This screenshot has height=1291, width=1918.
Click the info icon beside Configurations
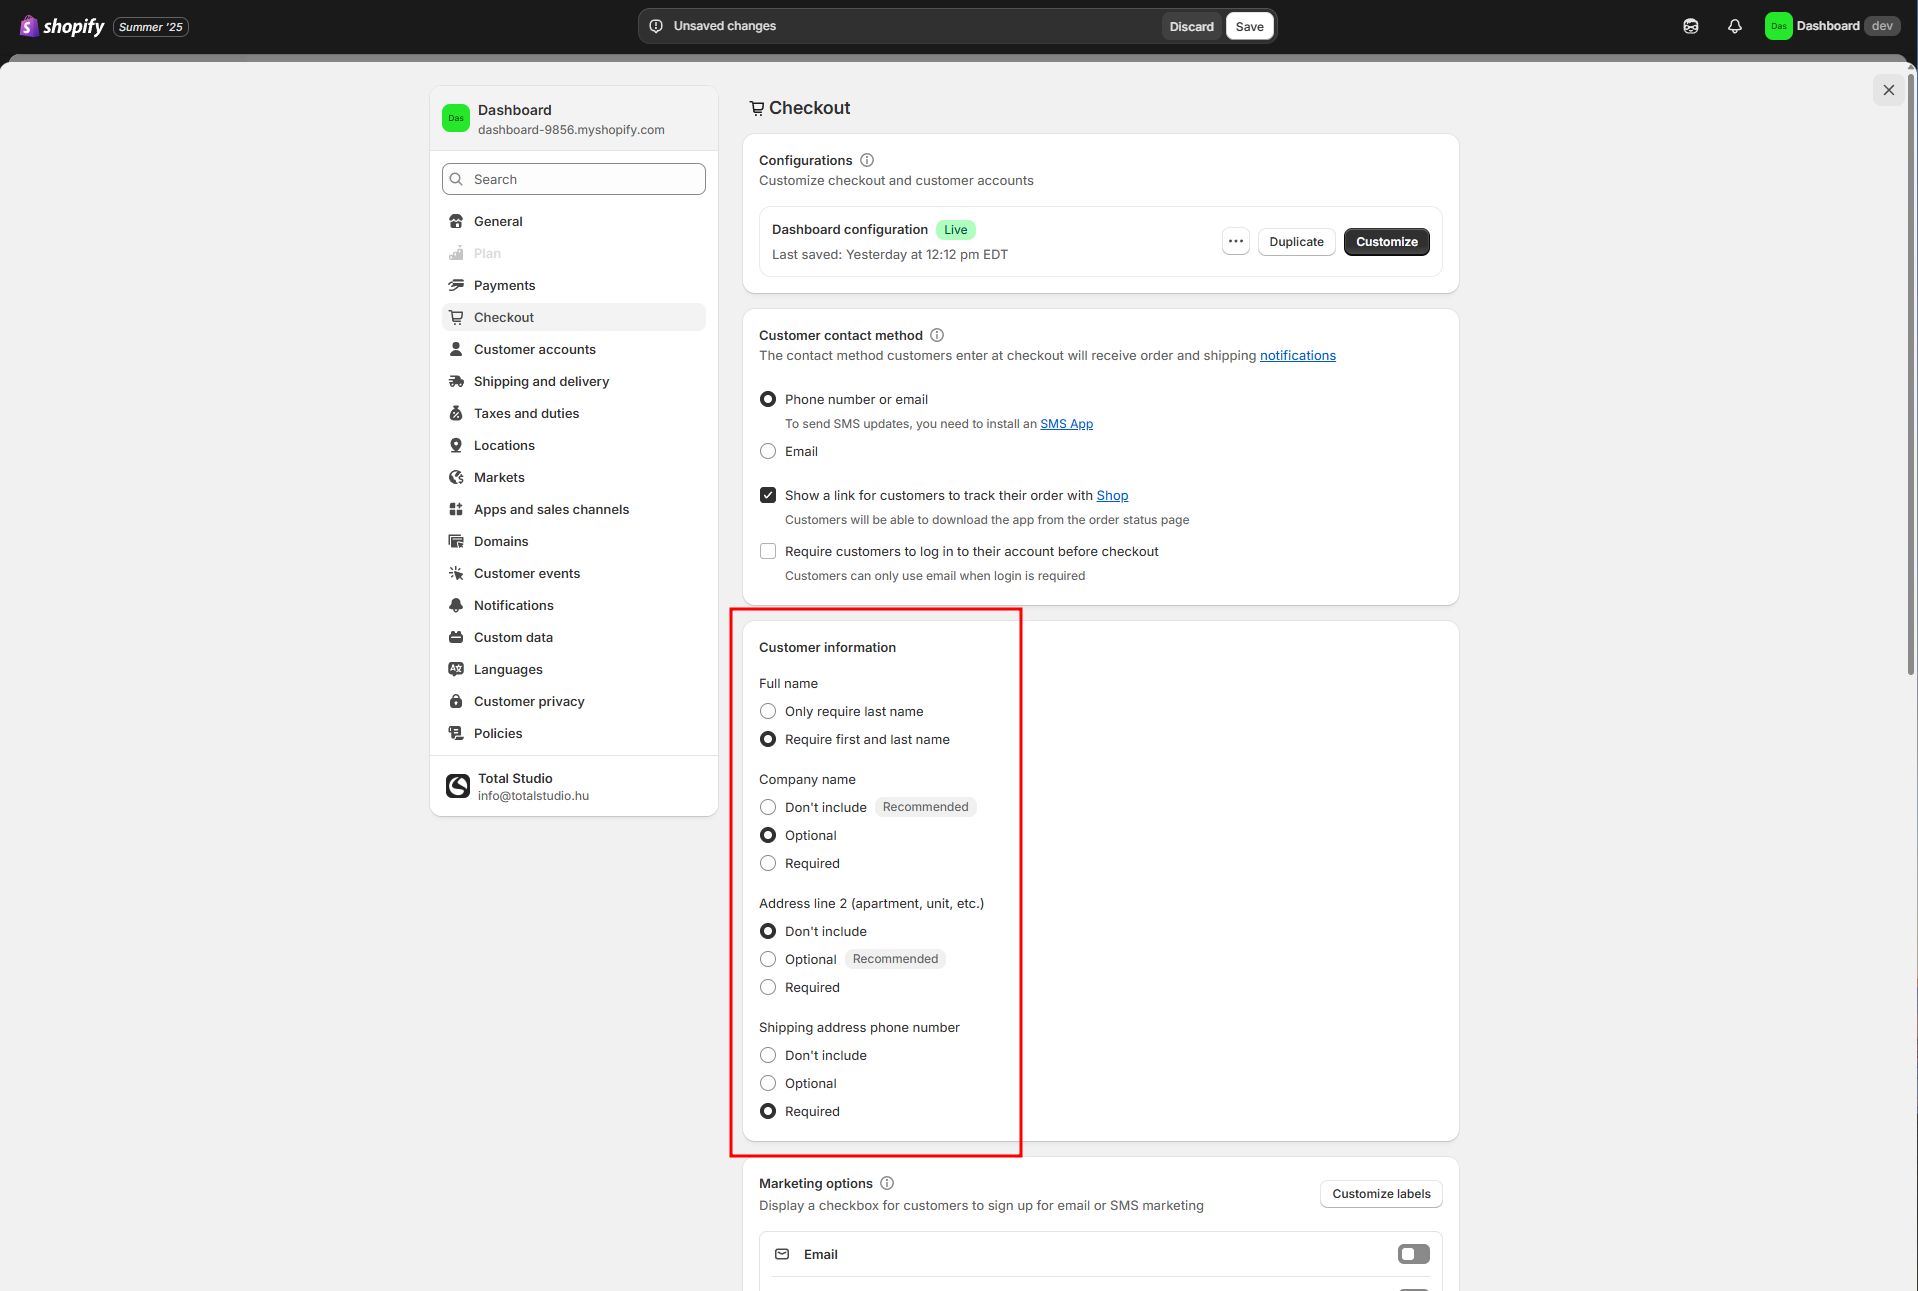tap(867, 160)
